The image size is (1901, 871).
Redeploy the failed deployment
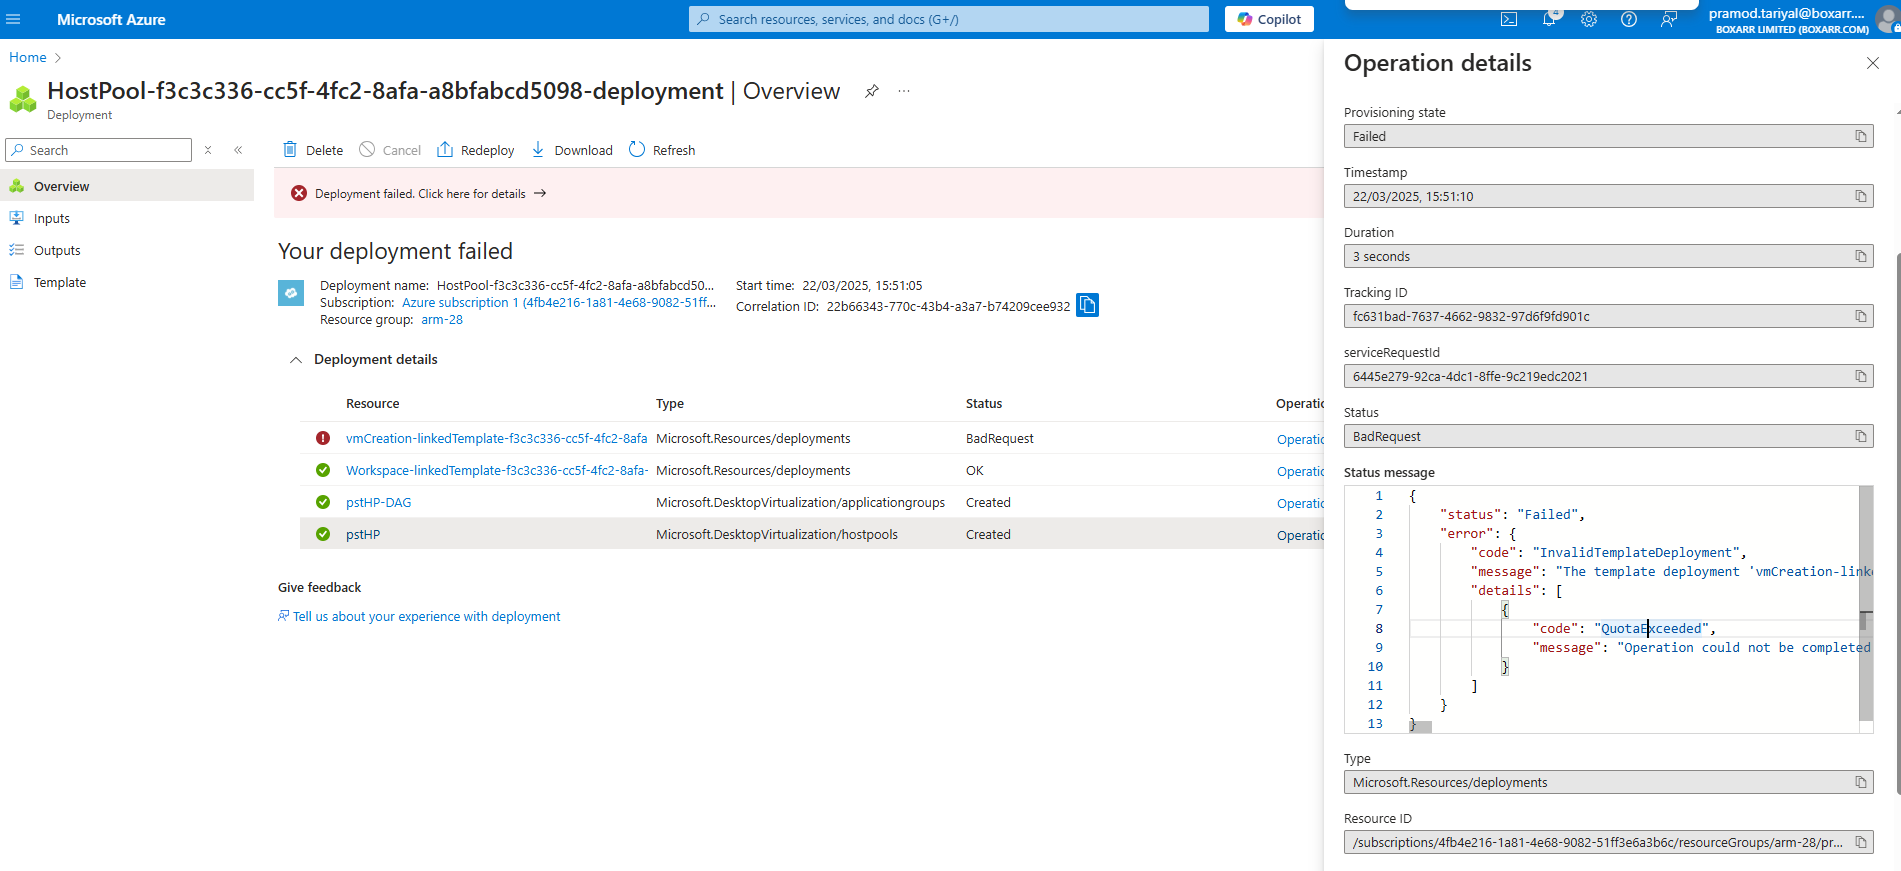476,150
